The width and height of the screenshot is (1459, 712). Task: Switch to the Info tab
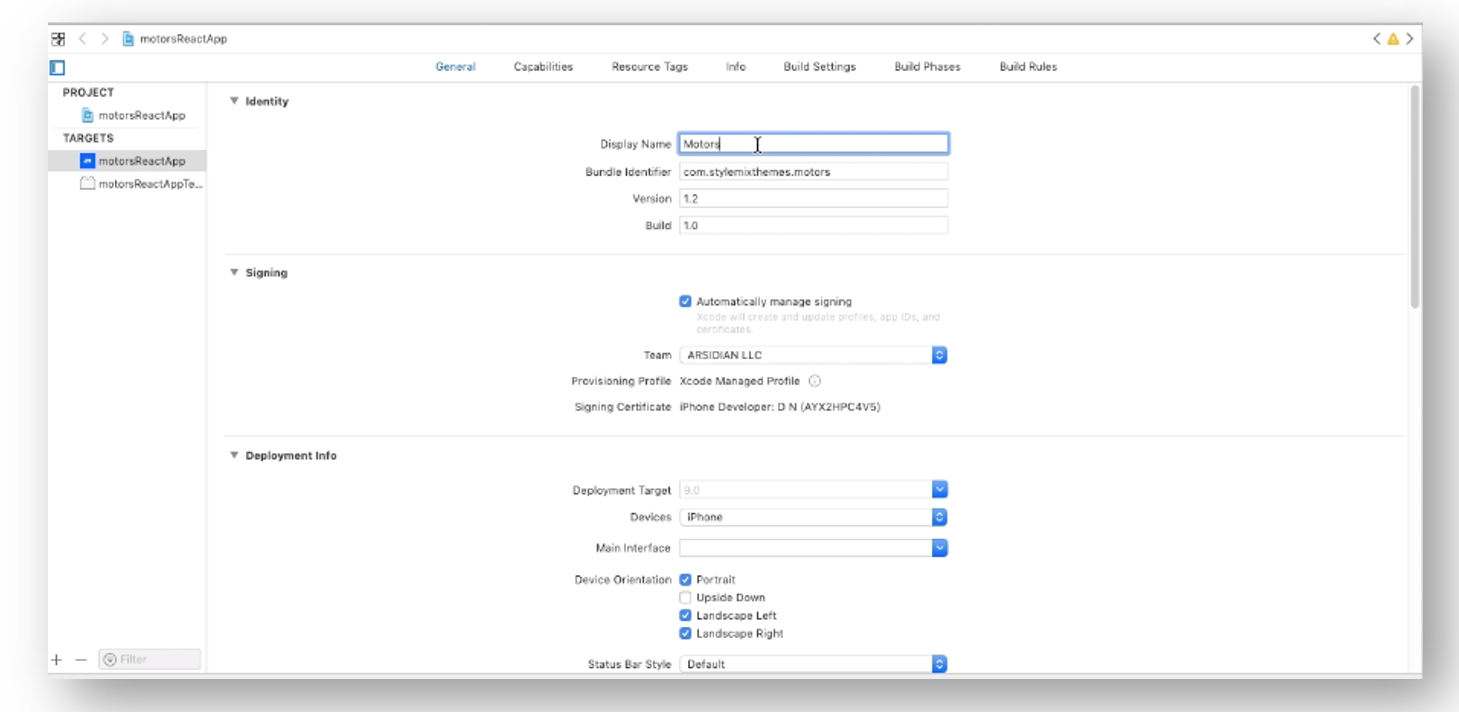(x=736, y=67)
